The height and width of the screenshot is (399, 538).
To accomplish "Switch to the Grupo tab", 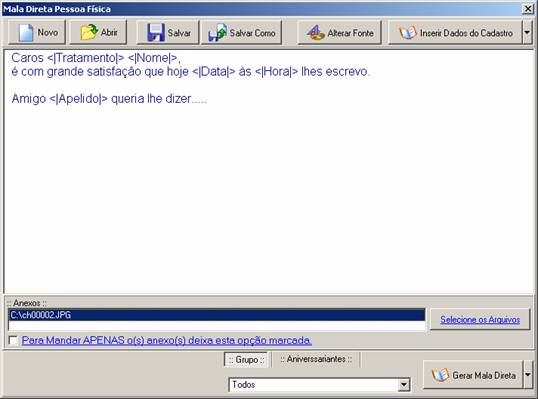I will coord(246,360).
